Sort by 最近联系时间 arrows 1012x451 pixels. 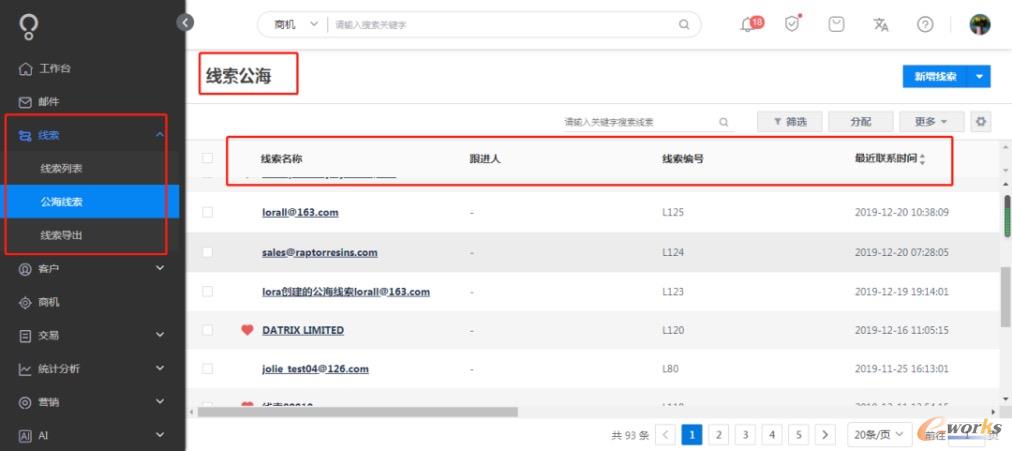pos(922,159)
